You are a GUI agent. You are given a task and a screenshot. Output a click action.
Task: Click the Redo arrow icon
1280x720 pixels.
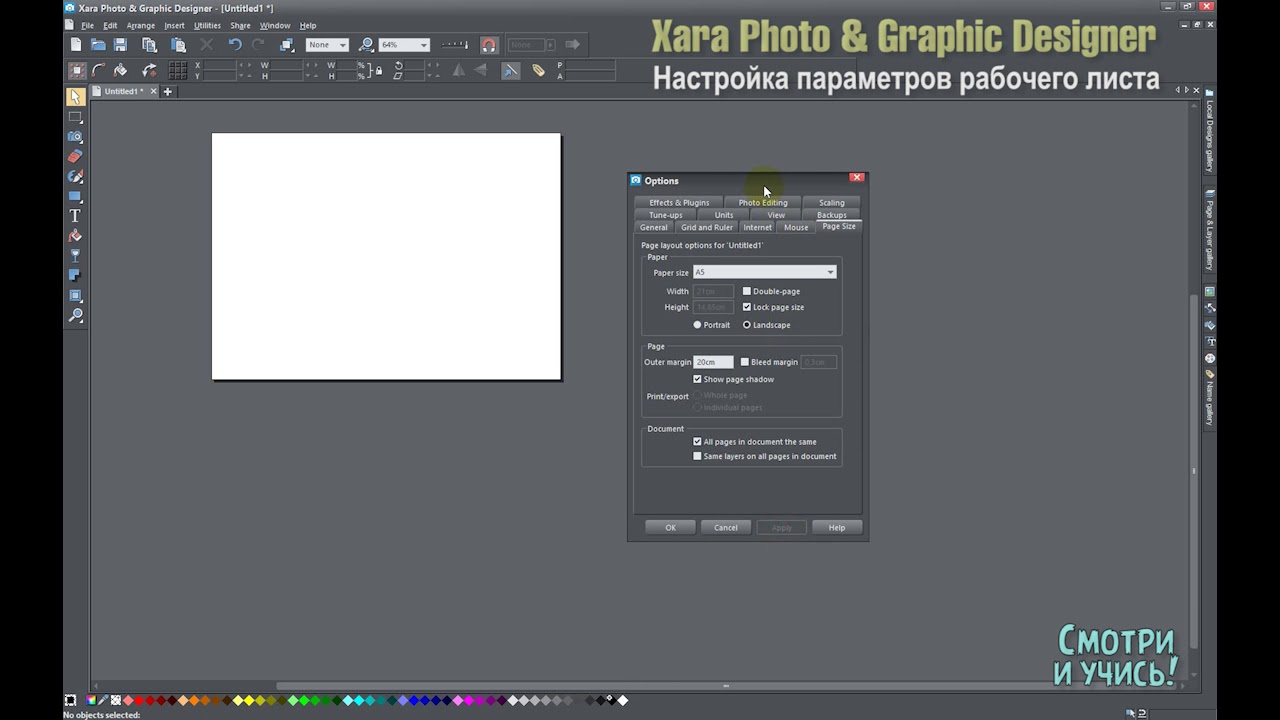pyautogui.click(x=258, y=45)
